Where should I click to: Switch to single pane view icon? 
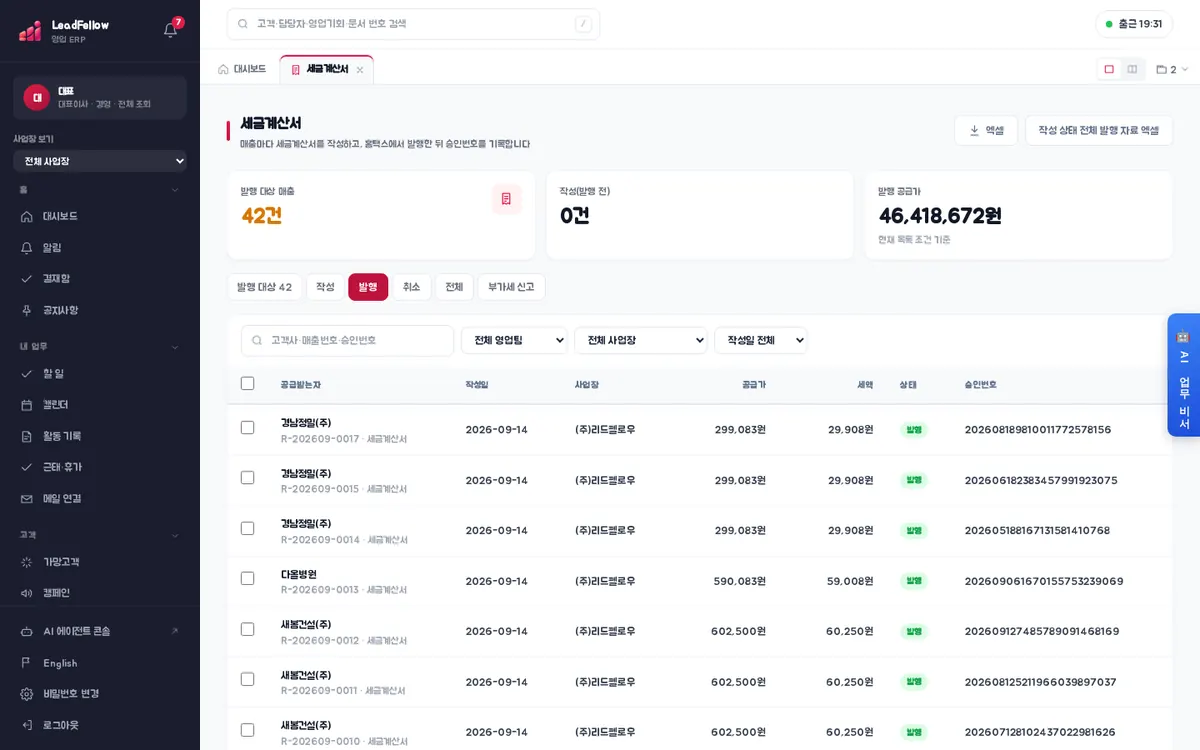1109,69
